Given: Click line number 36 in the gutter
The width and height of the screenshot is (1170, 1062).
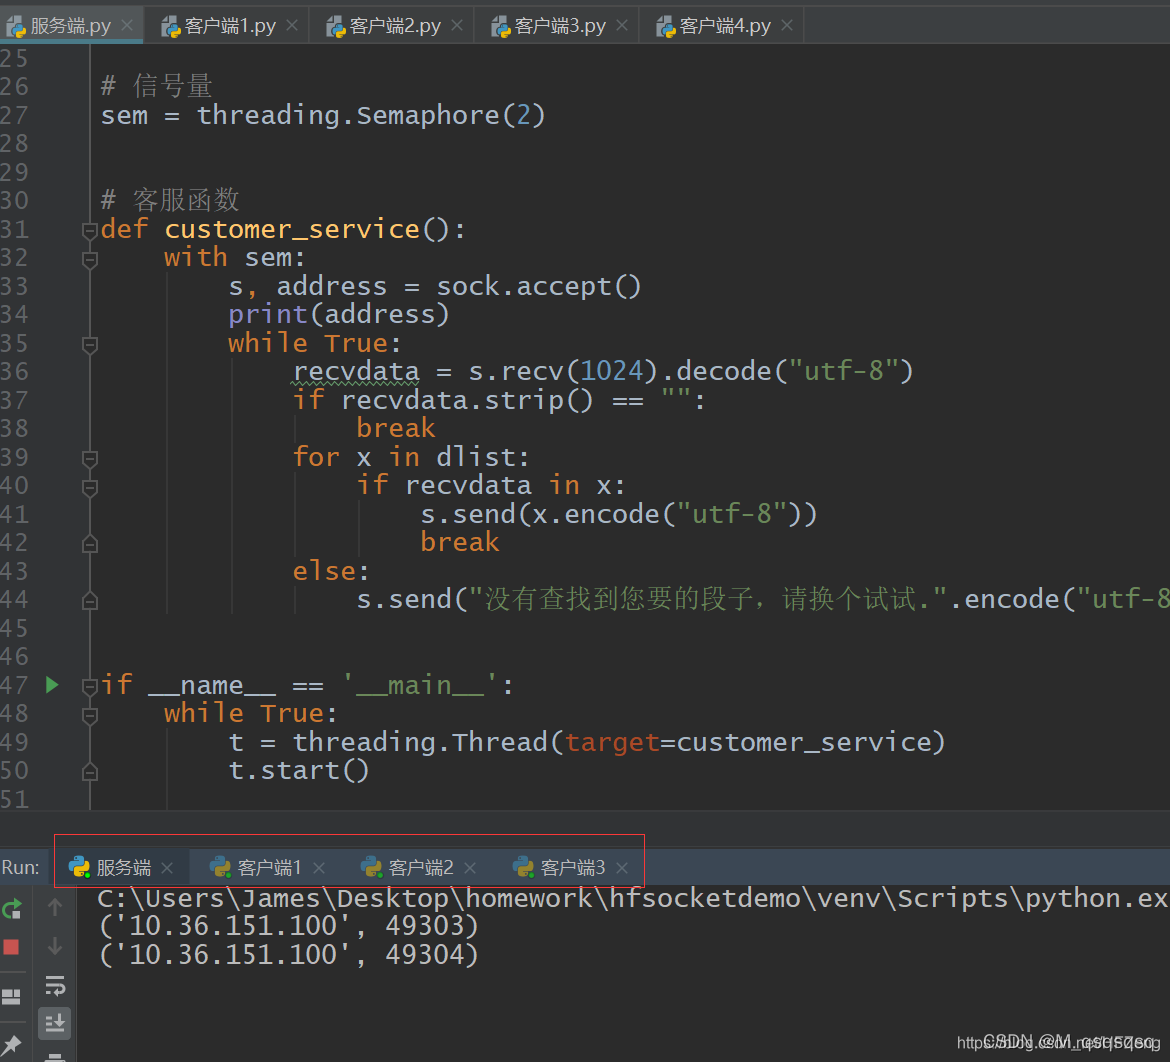Looking at the screenshot, I should [14, 371].
